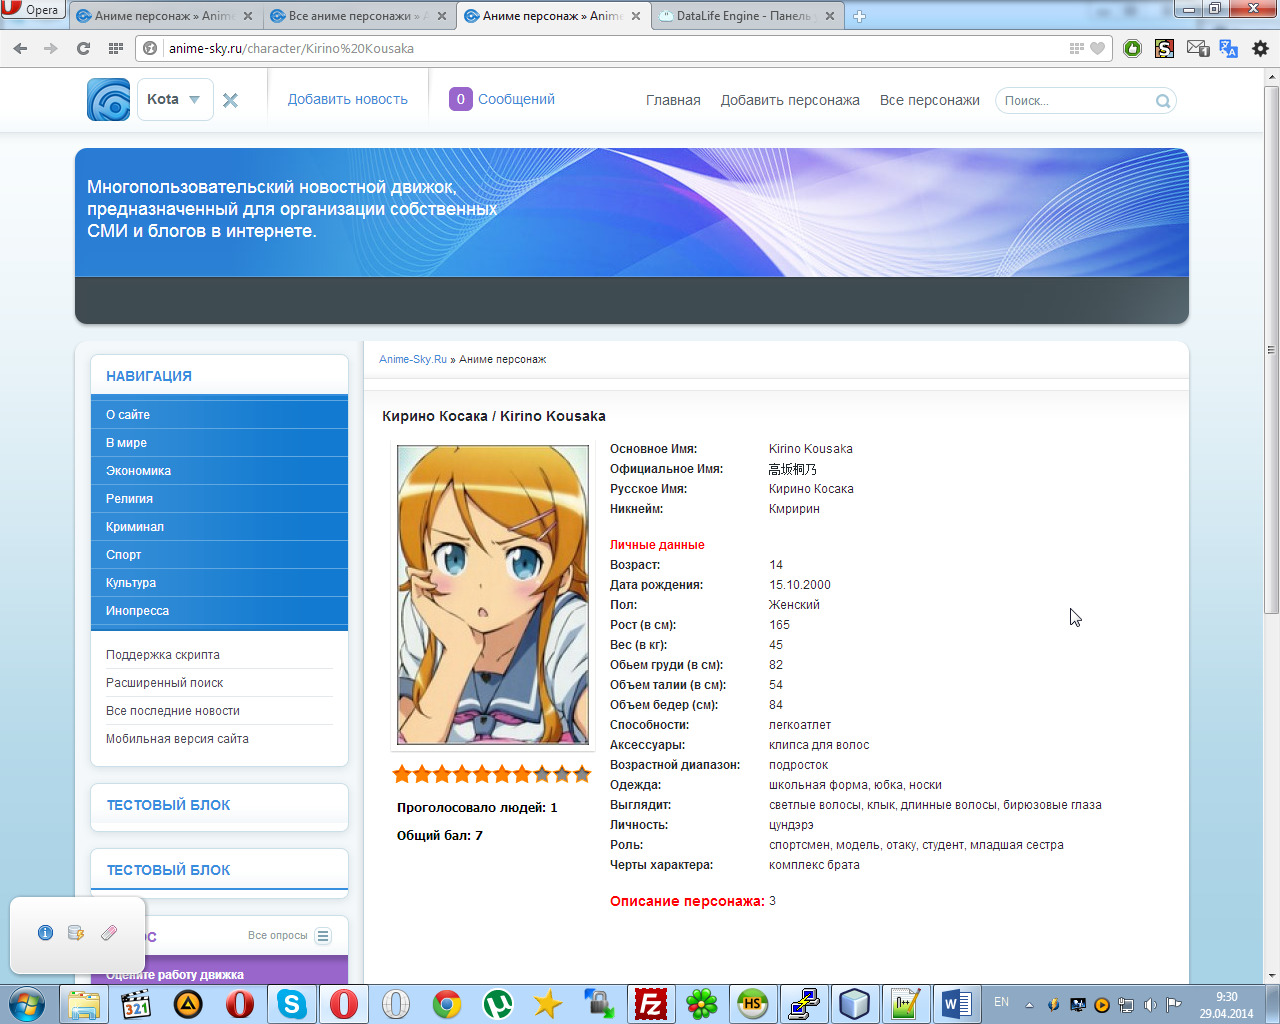1280x1024 pixels.
Task: Close the DataLife Engine tab
Action: 830,16
